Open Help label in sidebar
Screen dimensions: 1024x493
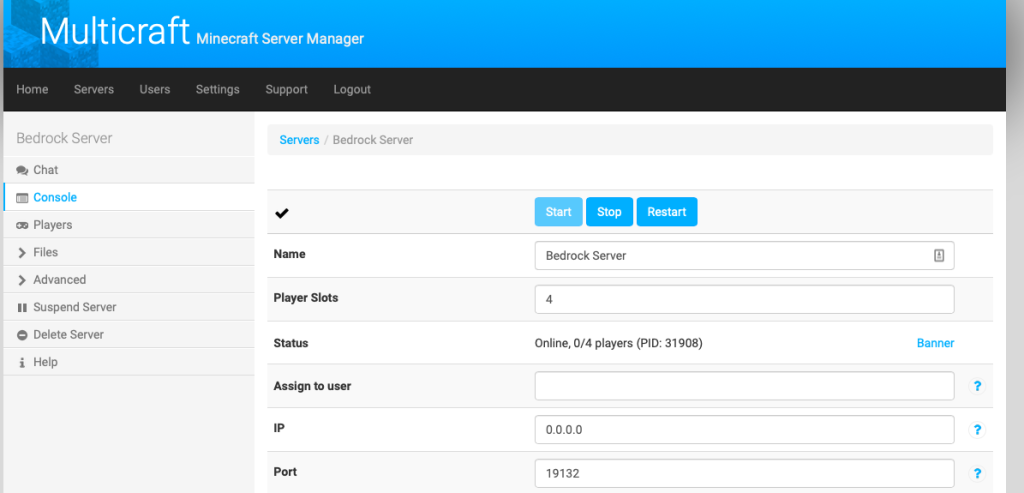tap(45, 362)
